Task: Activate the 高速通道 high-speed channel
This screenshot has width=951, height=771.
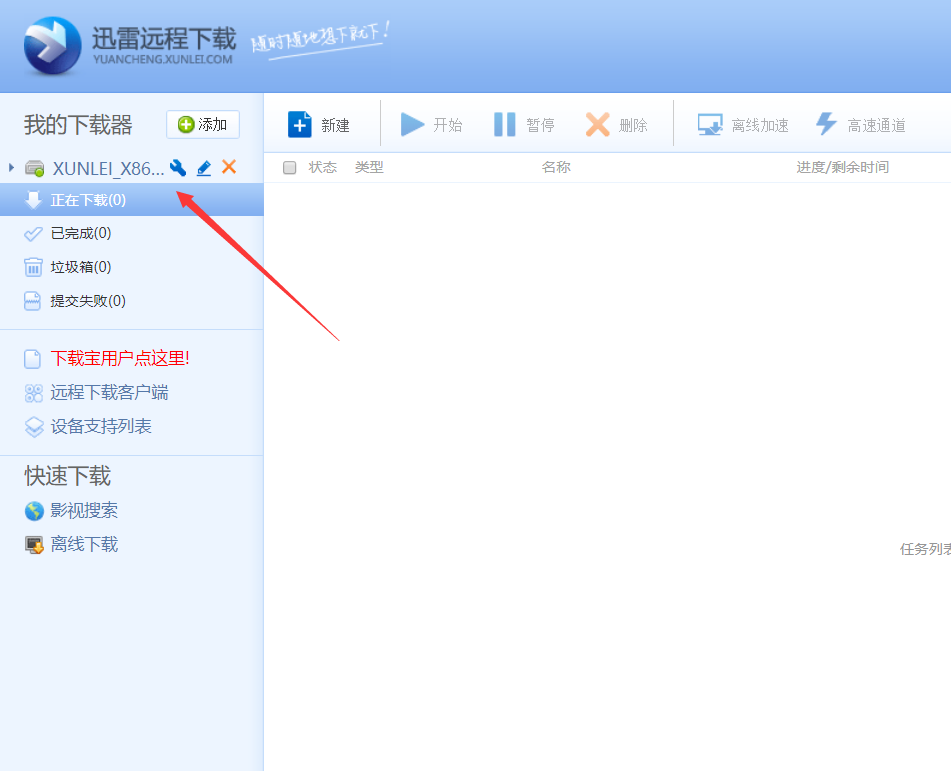Action: coord(861,125)
